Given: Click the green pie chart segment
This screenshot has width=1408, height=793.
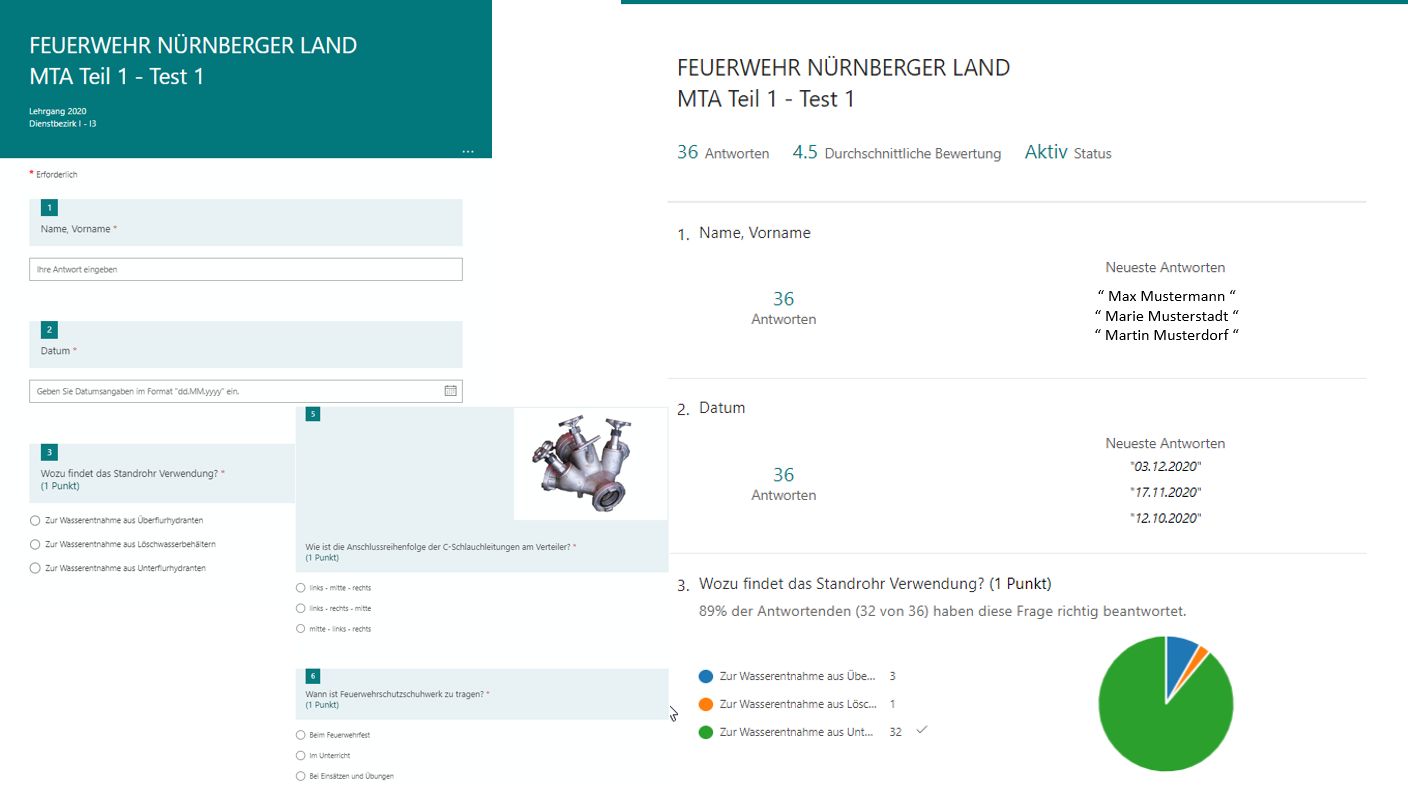Looking at the screenshot, I should point(1160,725).
